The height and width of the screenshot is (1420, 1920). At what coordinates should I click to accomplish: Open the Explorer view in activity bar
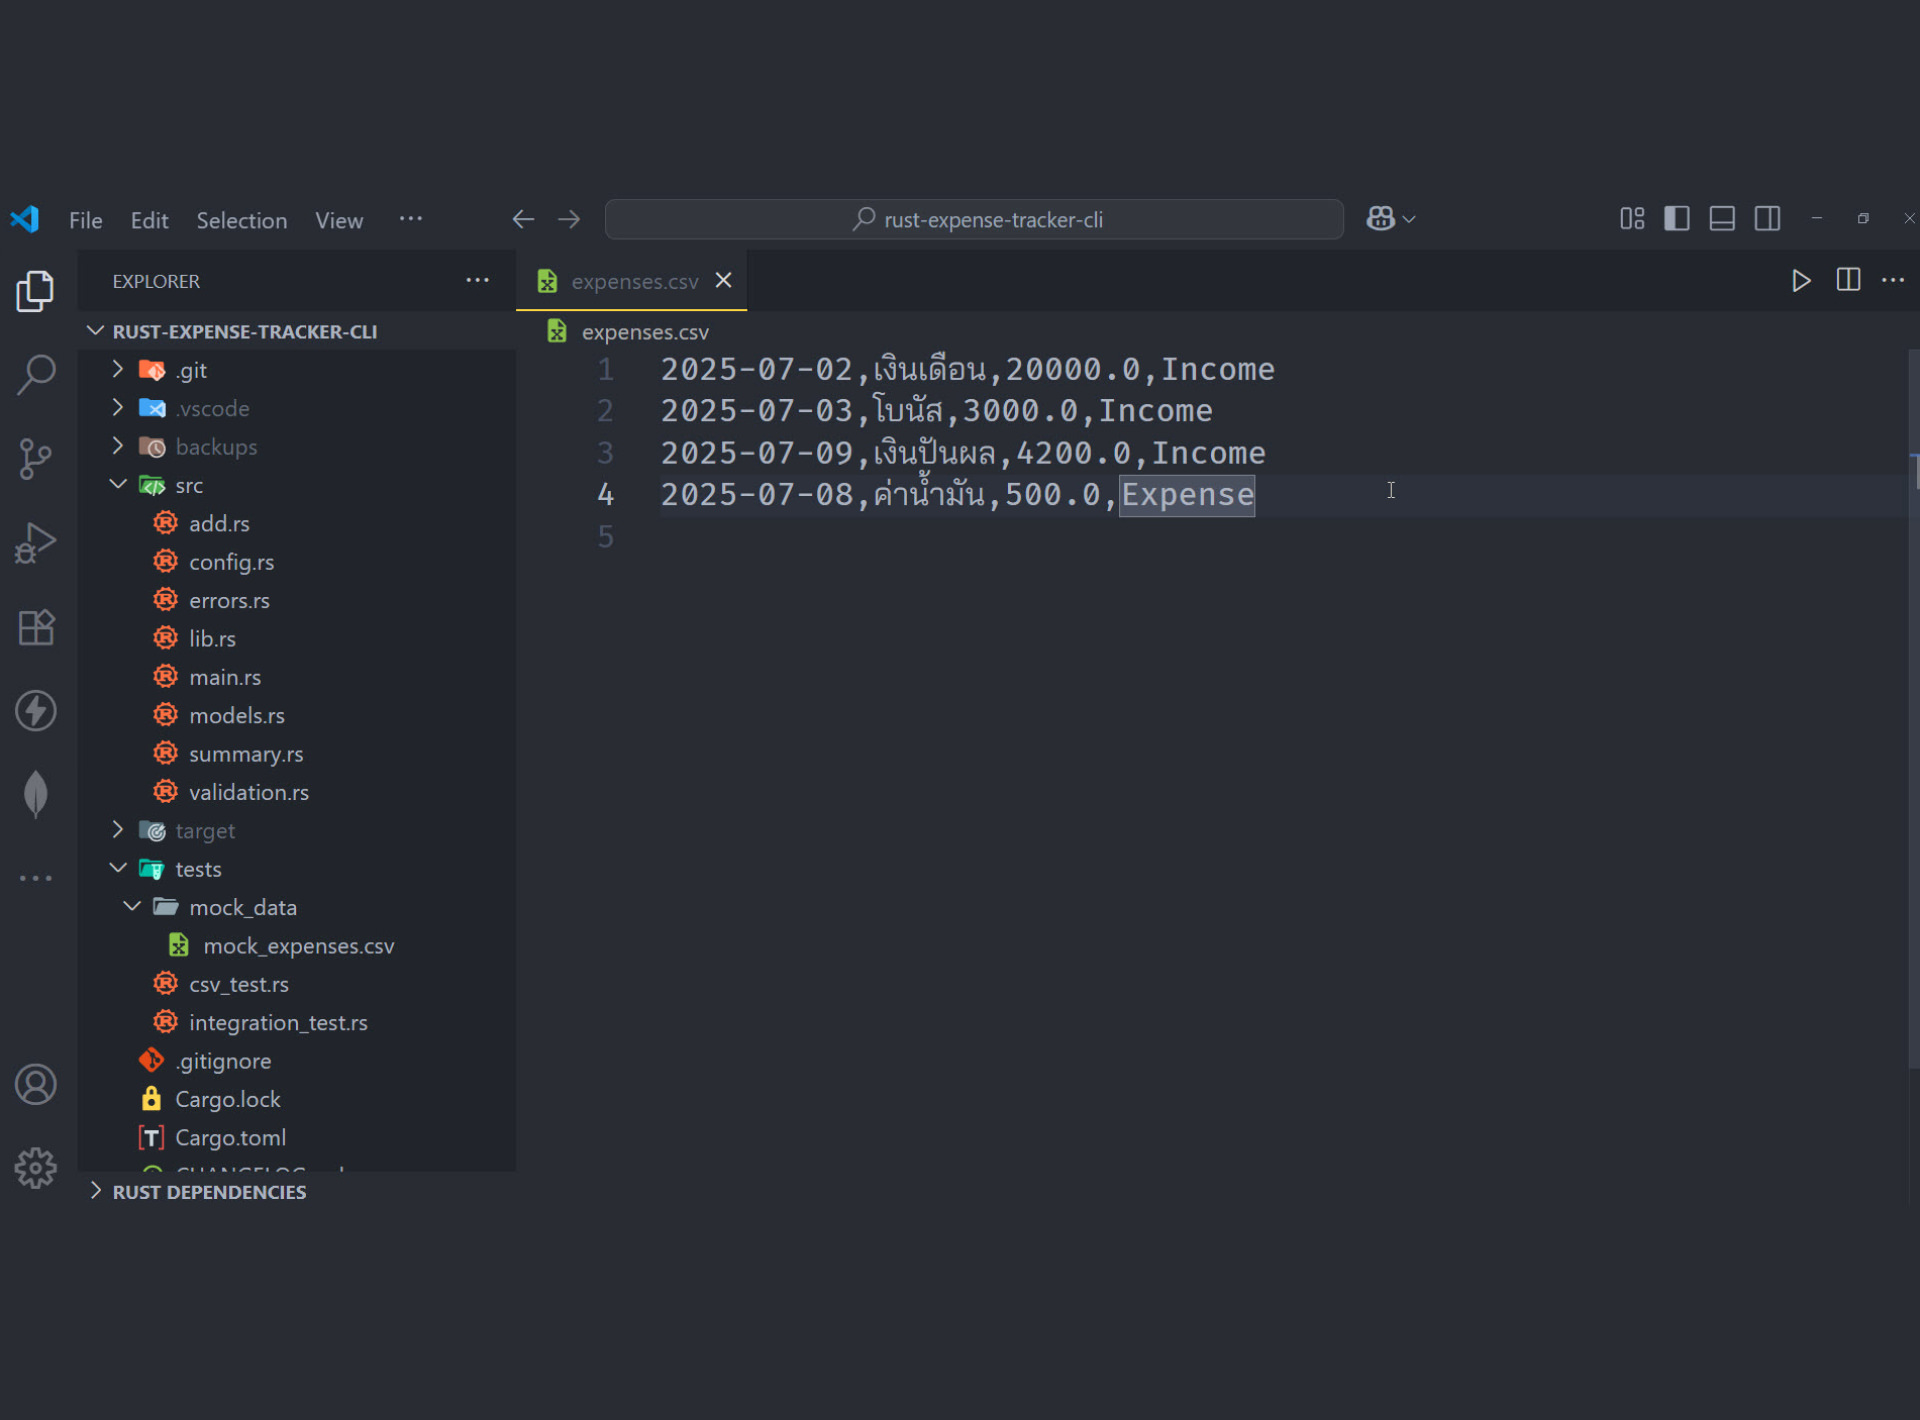(x=36, y=291)
